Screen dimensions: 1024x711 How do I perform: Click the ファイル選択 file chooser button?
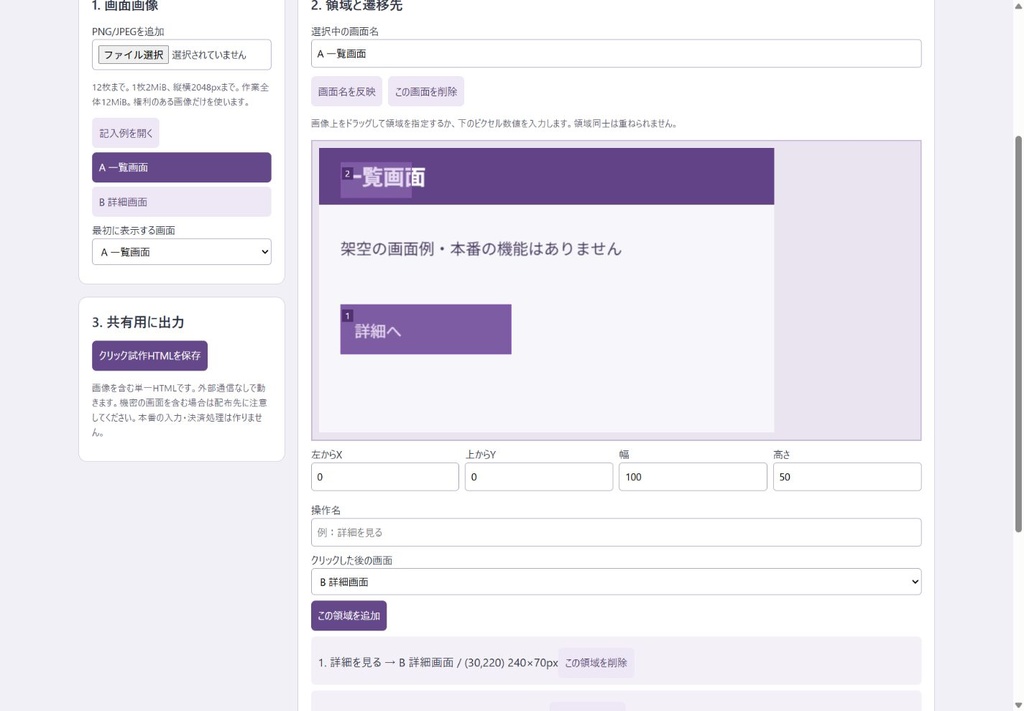pyautogui.click(x=133, y=55)
